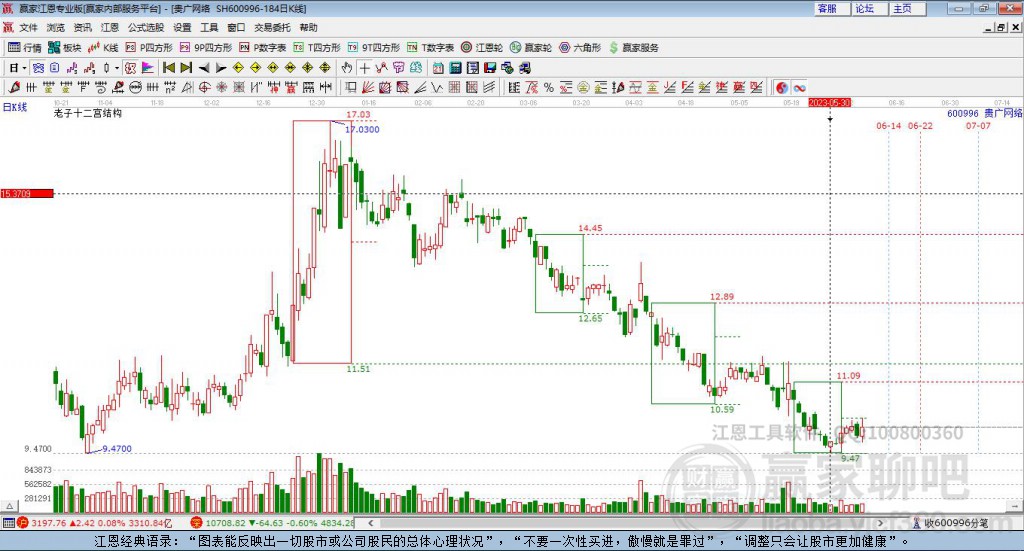Click the 17.03 high price label
This screenshot has height=551, width=1024.
(x=358, y=114)
